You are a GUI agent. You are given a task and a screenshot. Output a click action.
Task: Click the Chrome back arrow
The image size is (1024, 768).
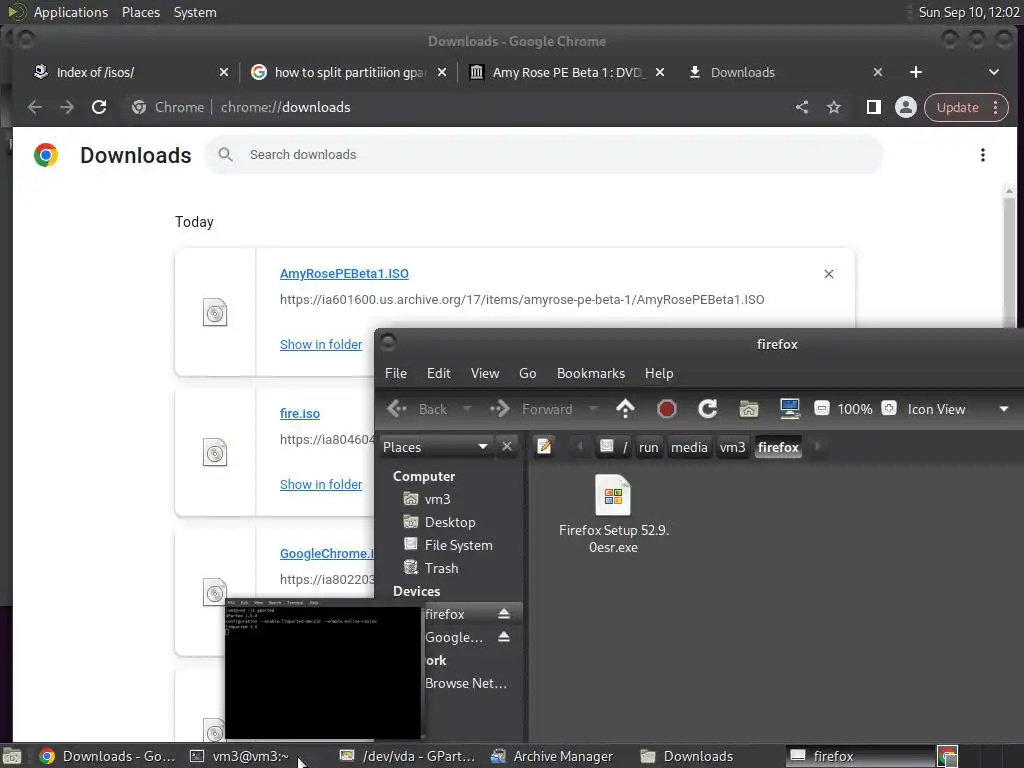[x=35, y=107]
